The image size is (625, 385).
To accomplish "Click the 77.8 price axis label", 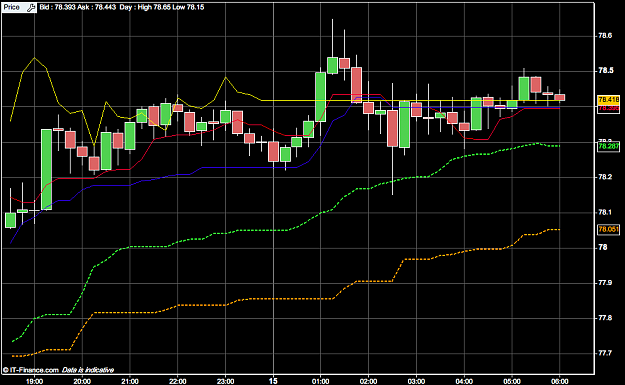I will pyautogui.click(x=605, y=318).
